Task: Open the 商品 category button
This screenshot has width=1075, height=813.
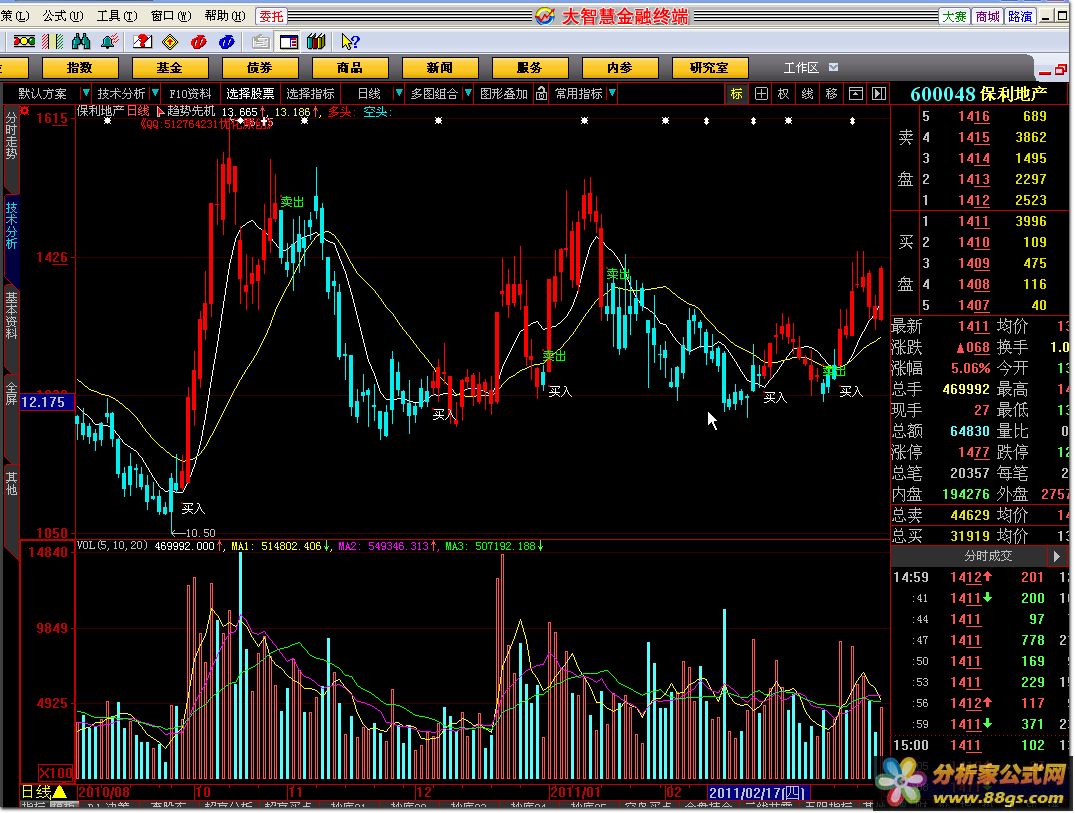Action: click(x=350, y=68)
